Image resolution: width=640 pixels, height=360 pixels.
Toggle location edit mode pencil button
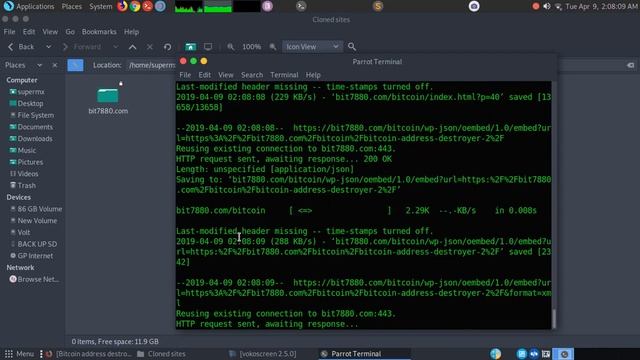pyautogui.click(x=76, y=65)
